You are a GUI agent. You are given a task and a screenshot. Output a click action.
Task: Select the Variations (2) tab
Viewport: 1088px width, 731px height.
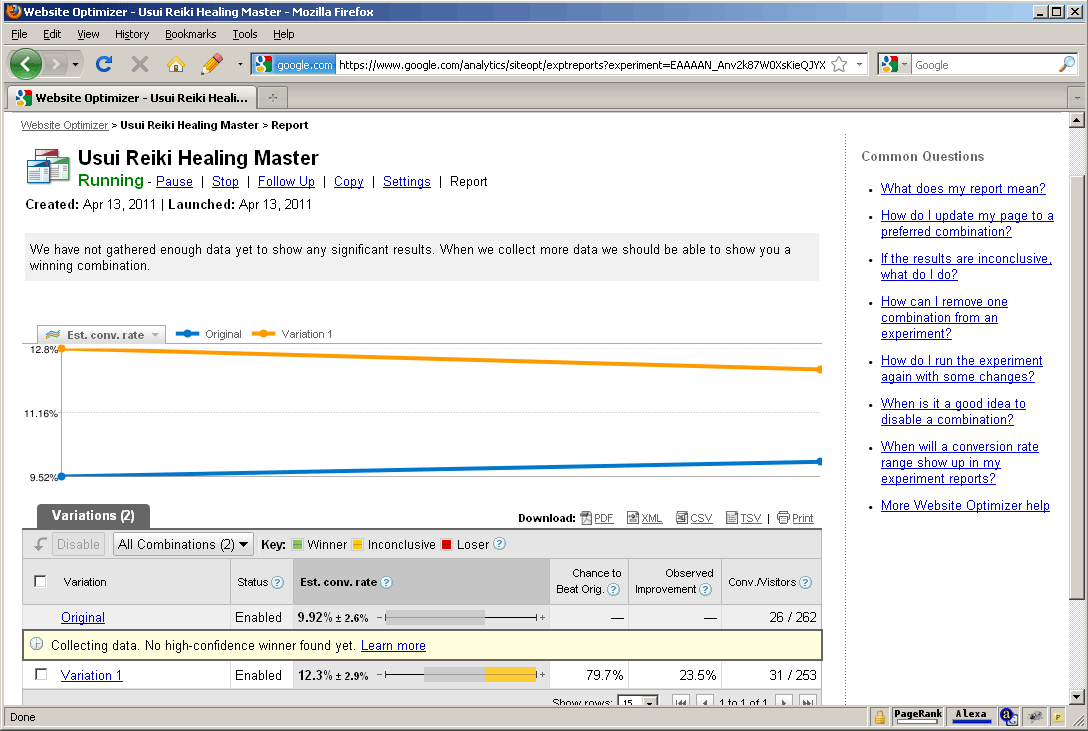pyautogui.click(x=93, y=516)
